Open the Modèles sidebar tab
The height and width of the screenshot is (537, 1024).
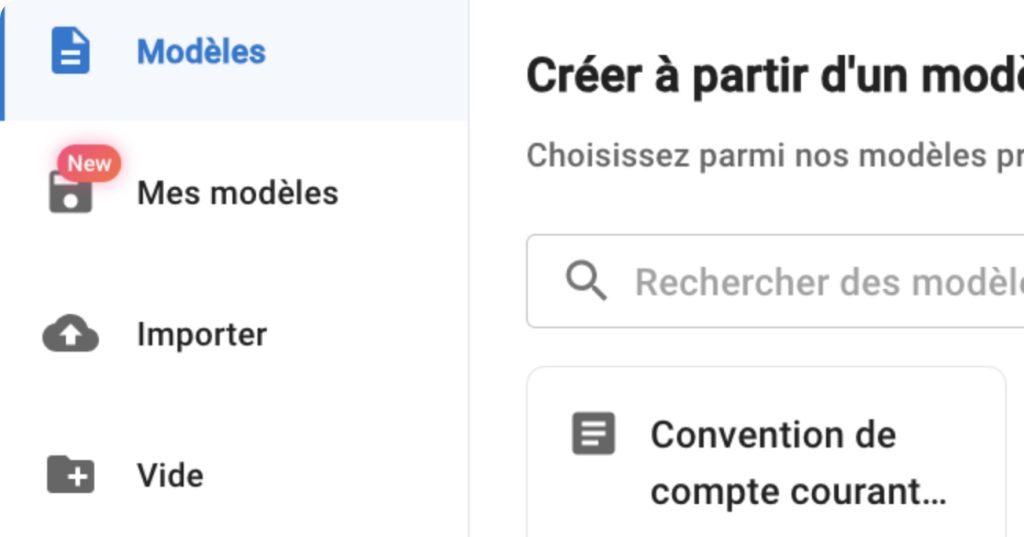(x=201, y=52)
